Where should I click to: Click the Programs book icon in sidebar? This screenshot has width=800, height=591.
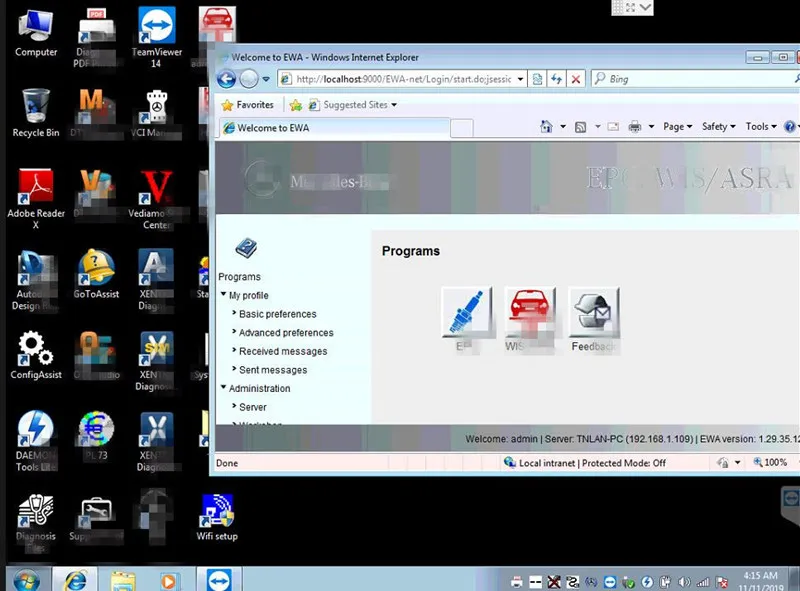(246, 248)
